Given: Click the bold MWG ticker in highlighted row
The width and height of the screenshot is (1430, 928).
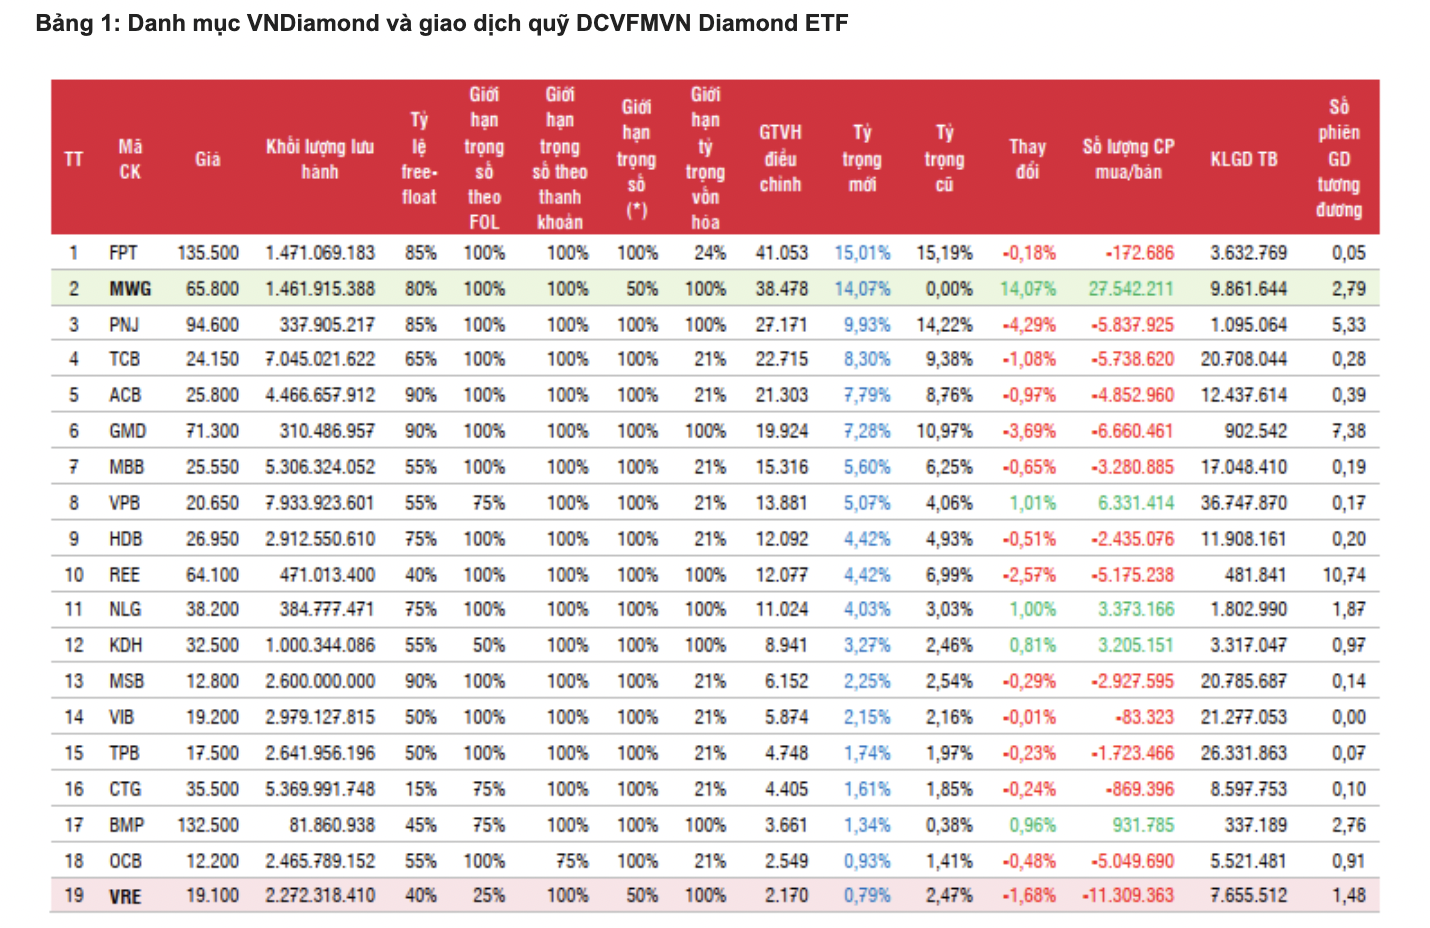Looking at the screenshot, I should (x=130, y=289).
